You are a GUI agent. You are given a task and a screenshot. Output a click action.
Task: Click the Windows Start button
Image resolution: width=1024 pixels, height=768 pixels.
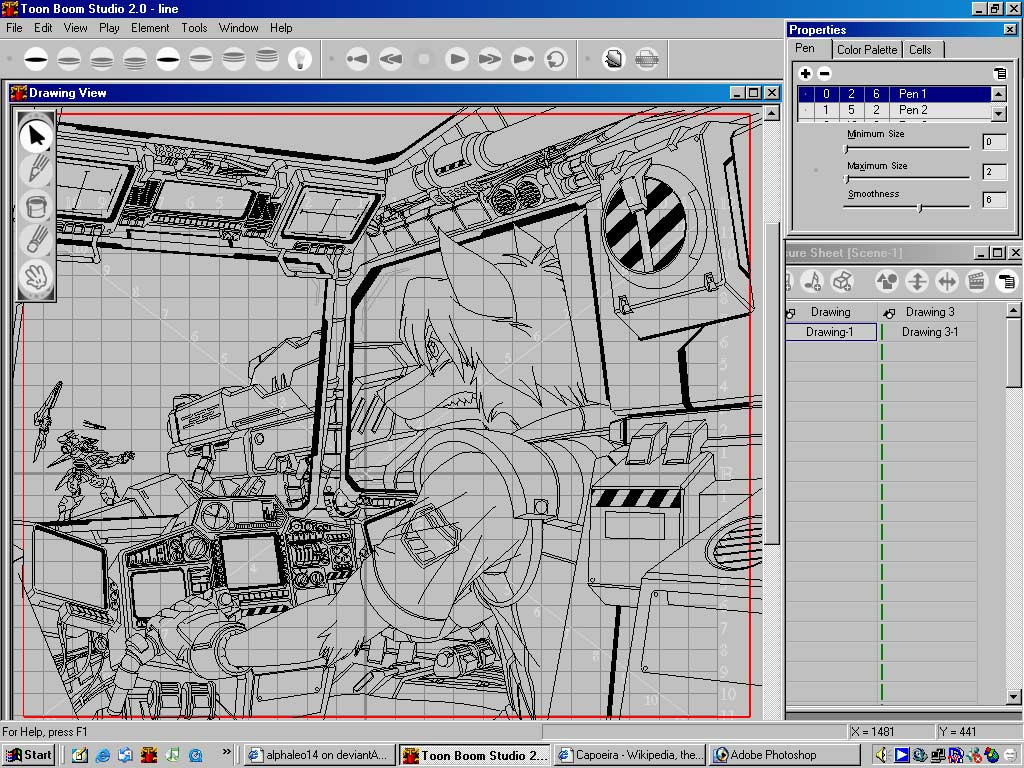pyautogui.click(x=29, y=755)
